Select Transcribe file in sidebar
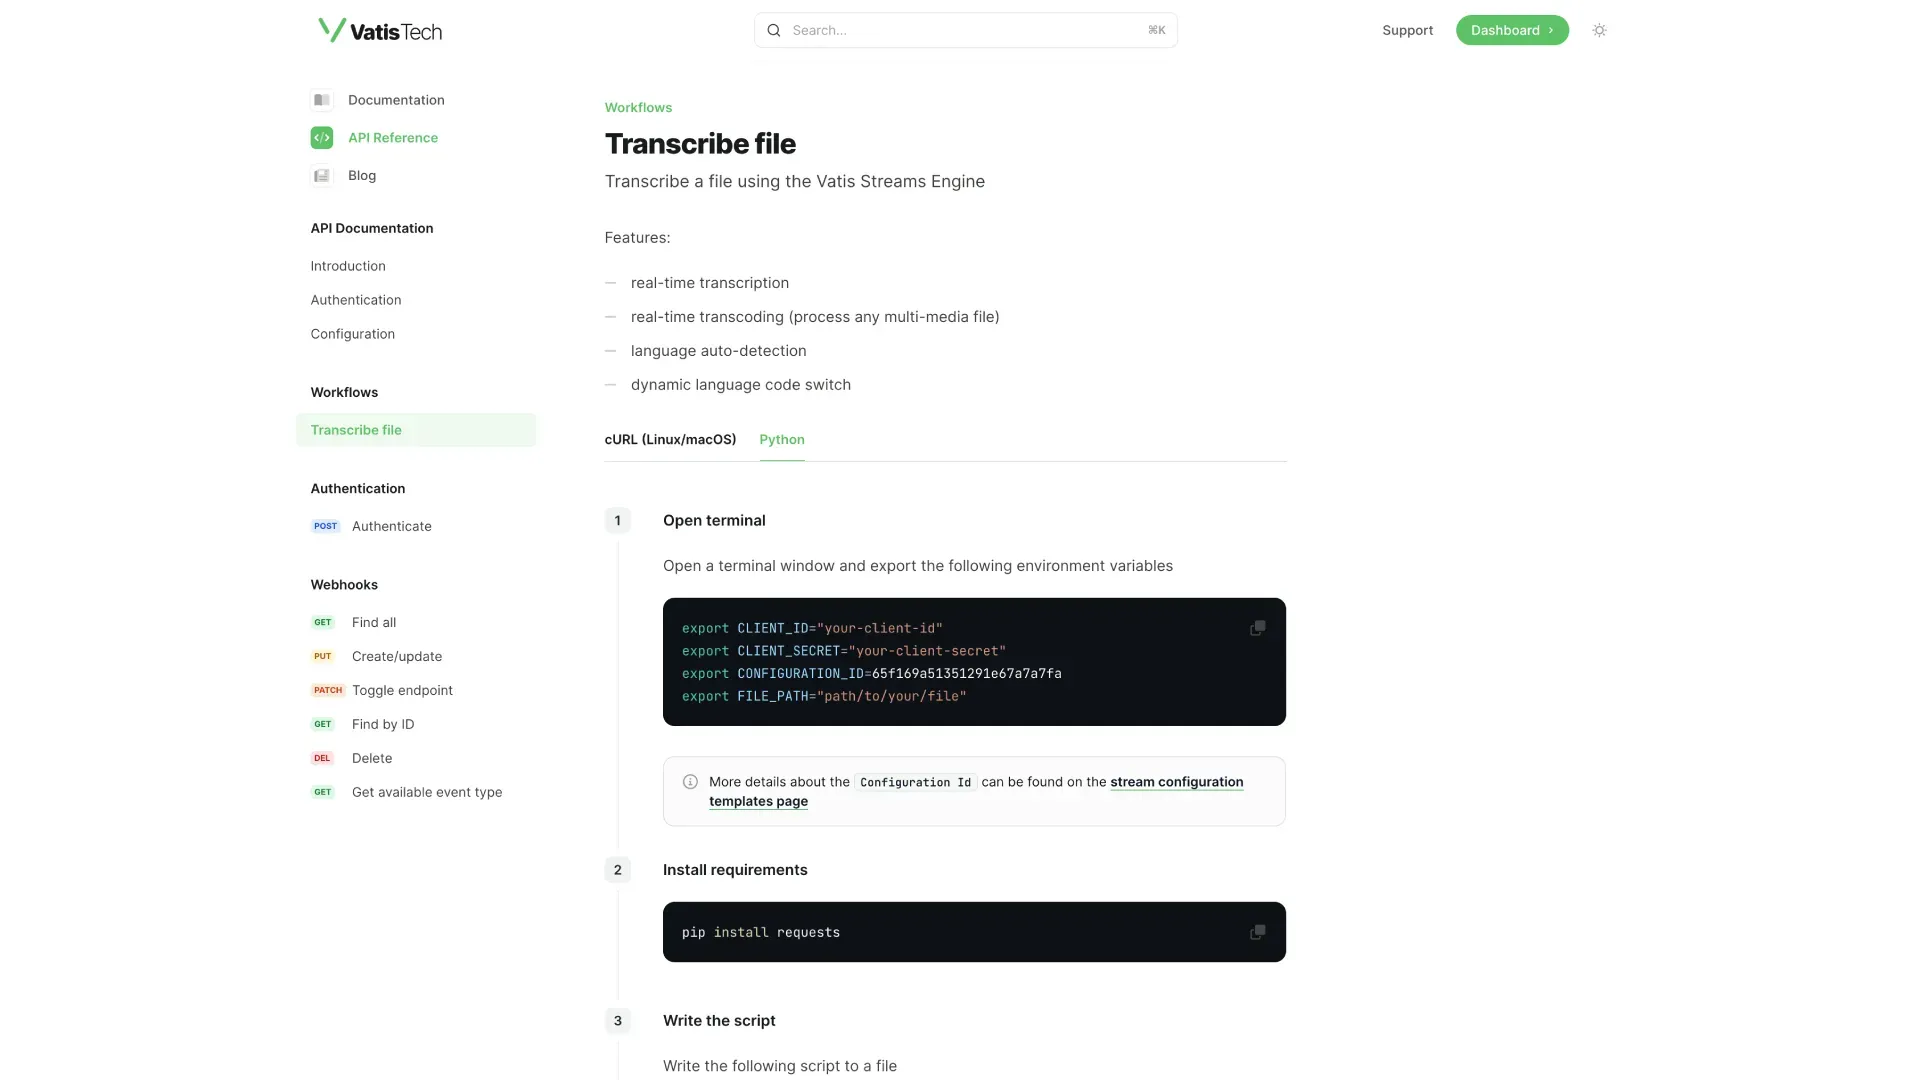The width and height of the screenshot is (1920, 1080). tap(416, 430)
